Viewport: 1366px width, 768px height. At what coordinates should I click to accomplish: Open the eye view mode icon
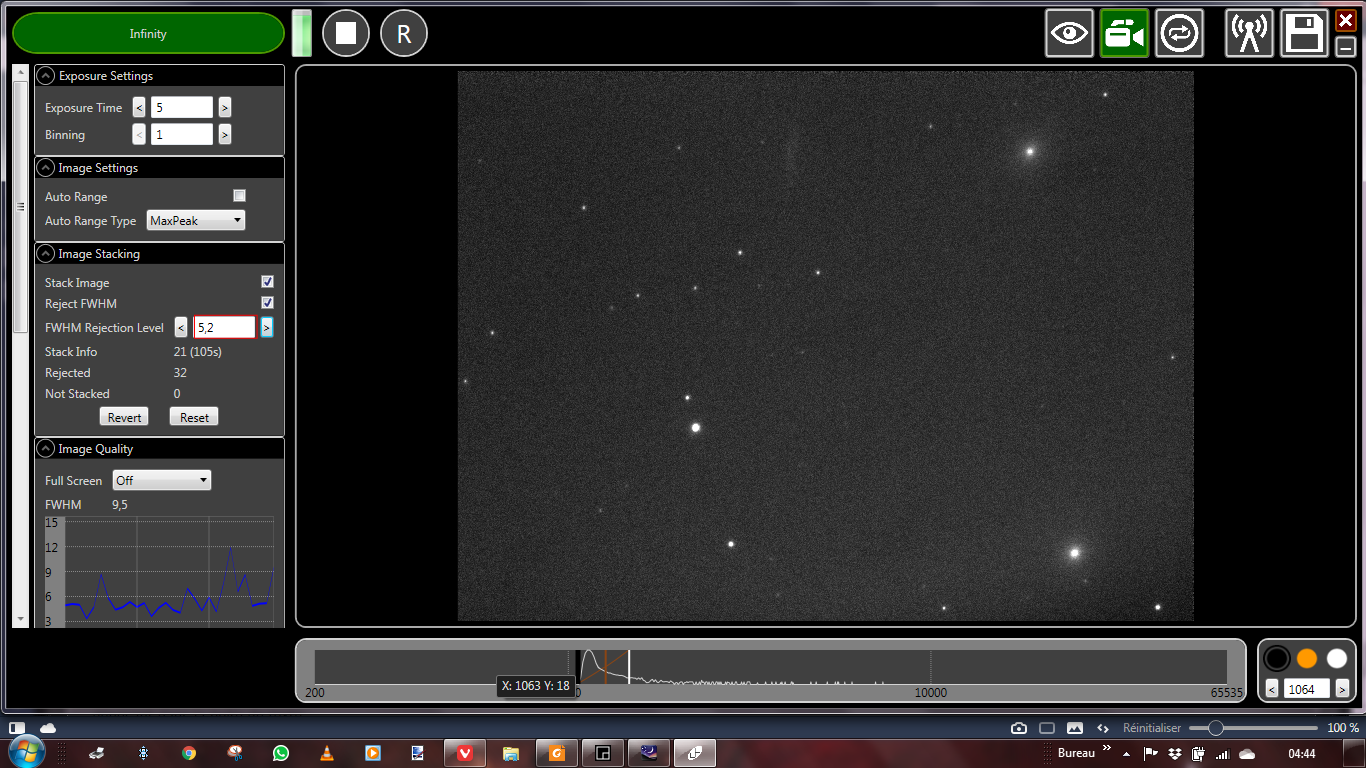click(1070, 34)
